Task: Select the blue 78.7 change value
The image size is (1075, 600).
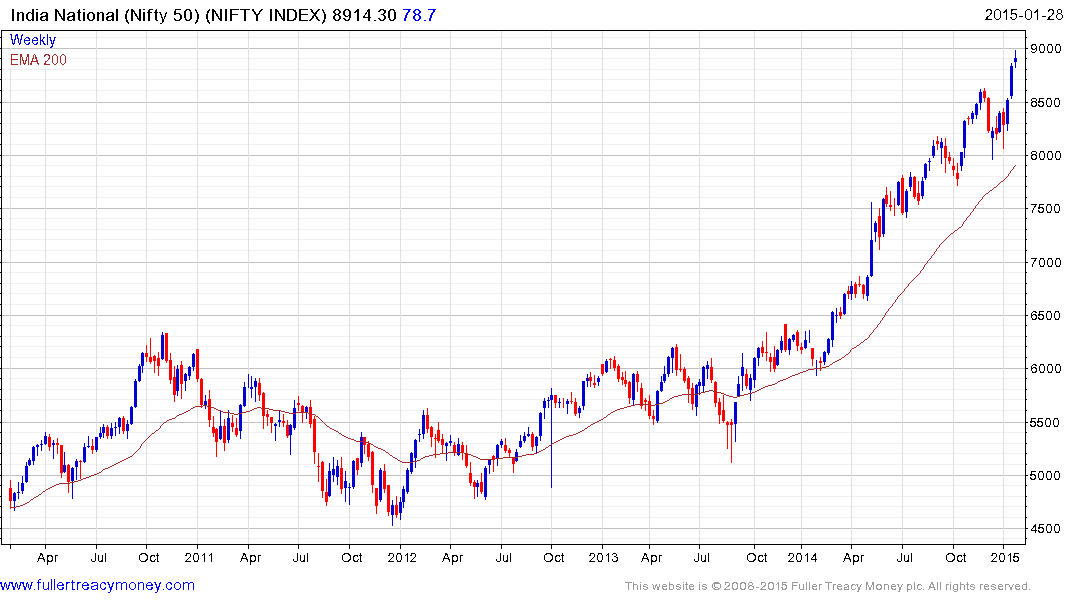Action: pos(419,15)
